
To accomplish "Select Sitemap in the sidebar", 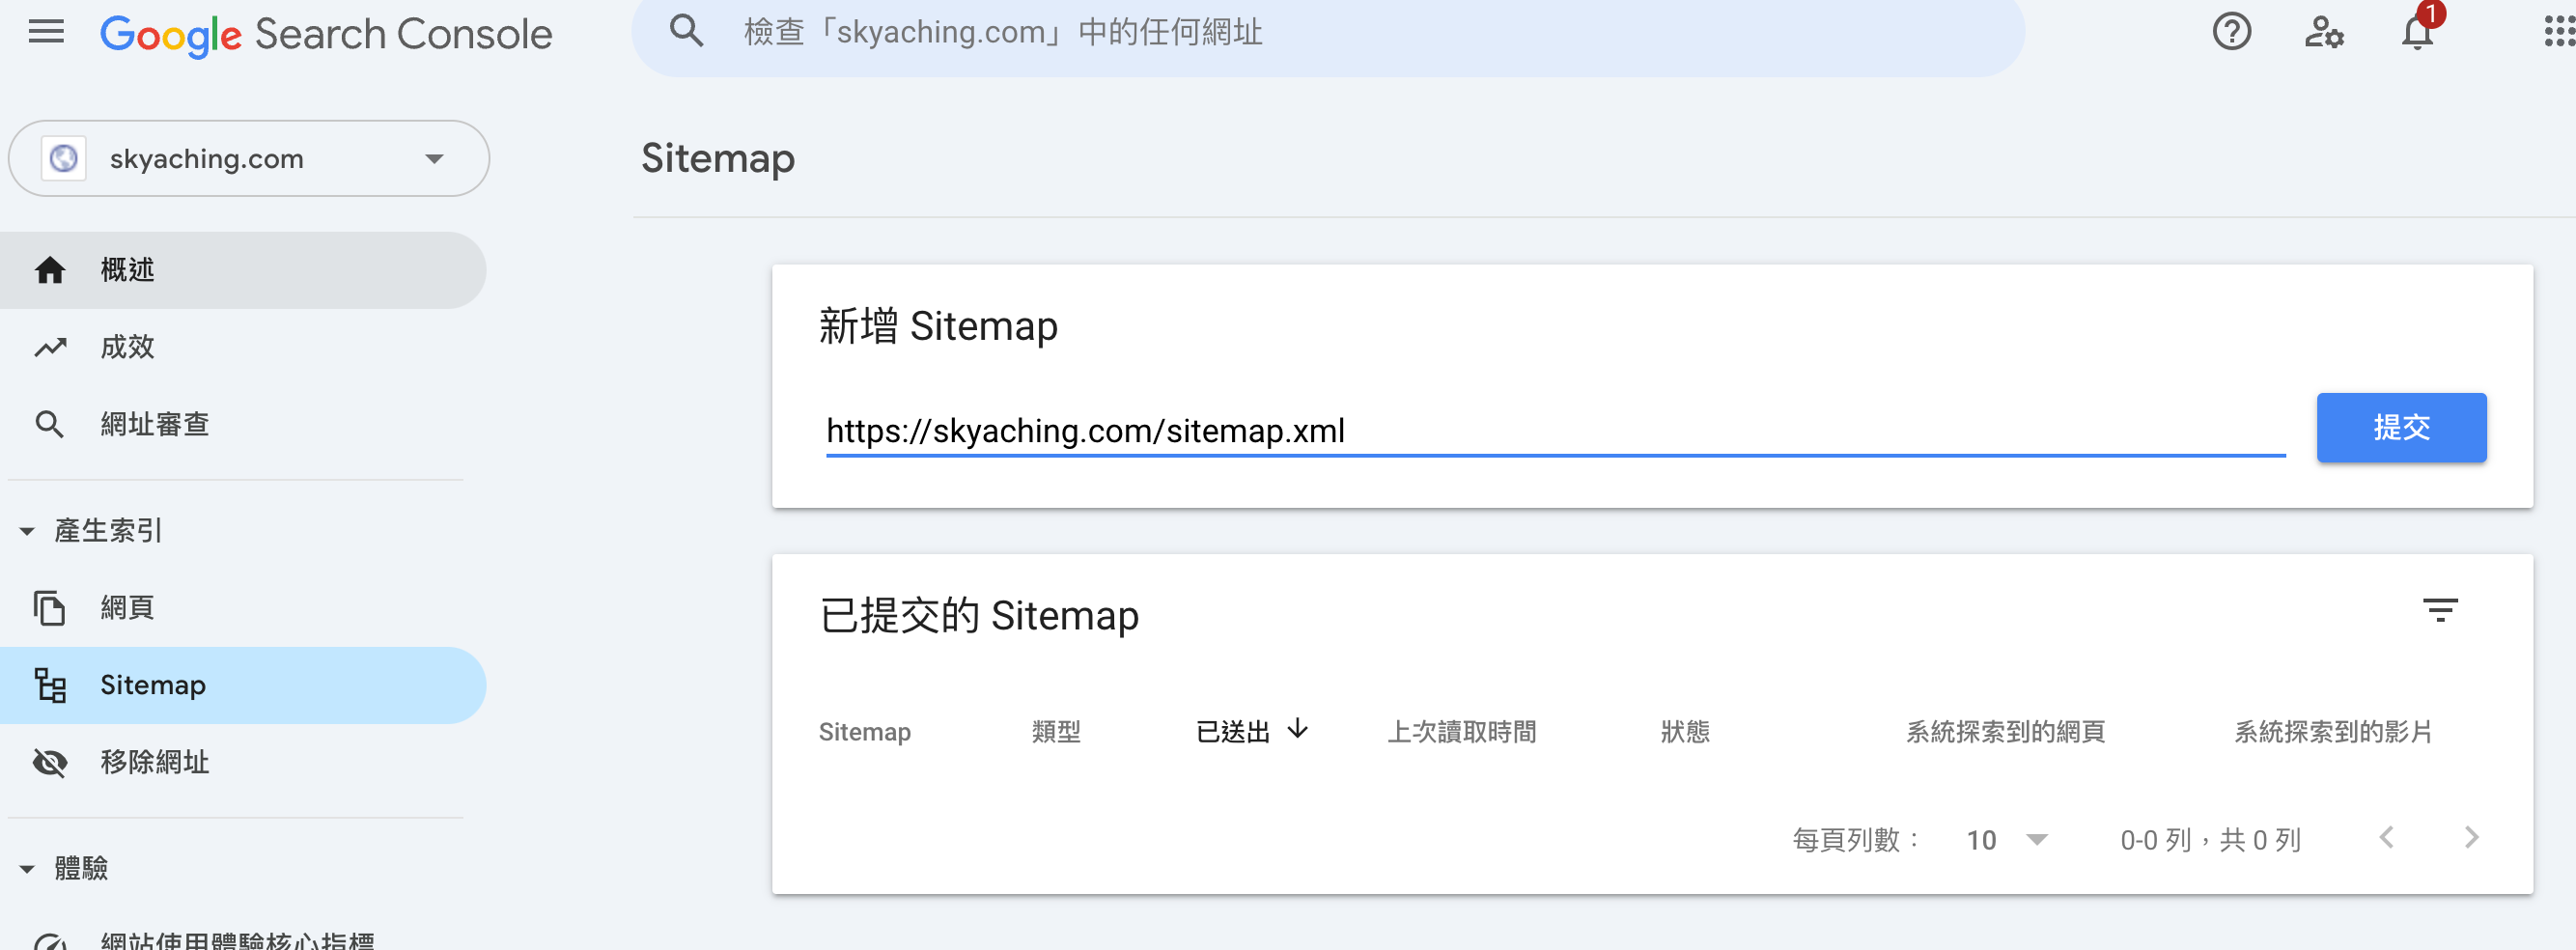I will pos(243,686).
